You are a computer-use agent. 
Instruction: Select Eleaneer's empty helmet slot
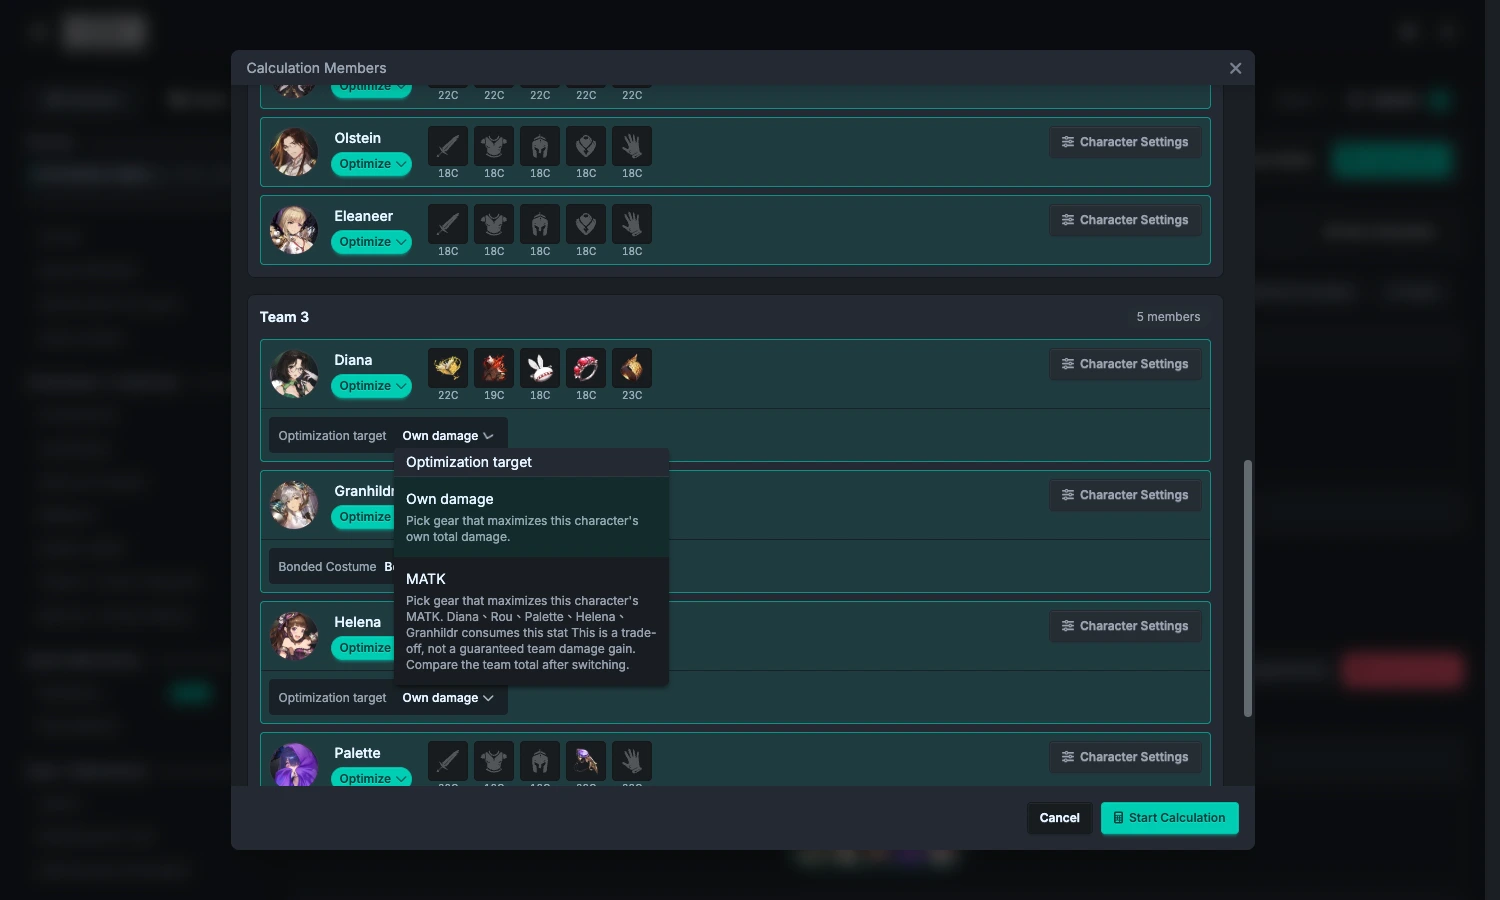(x=540, y=224)
